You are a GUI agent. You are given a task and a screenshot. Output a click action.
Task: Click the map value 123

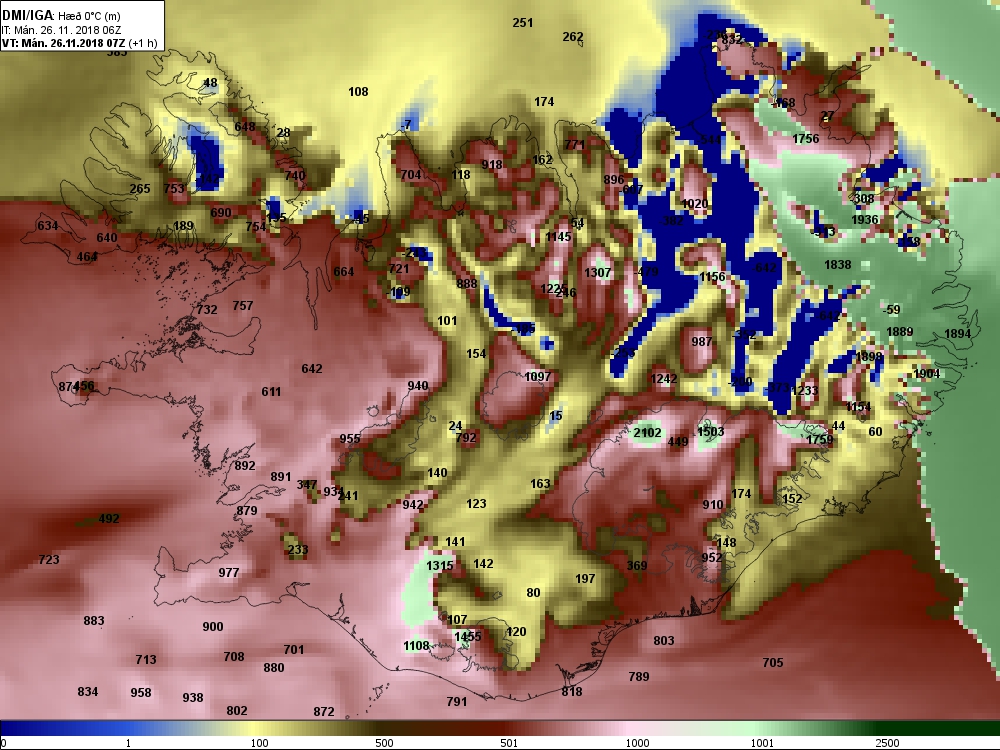[x=476, y=504]
